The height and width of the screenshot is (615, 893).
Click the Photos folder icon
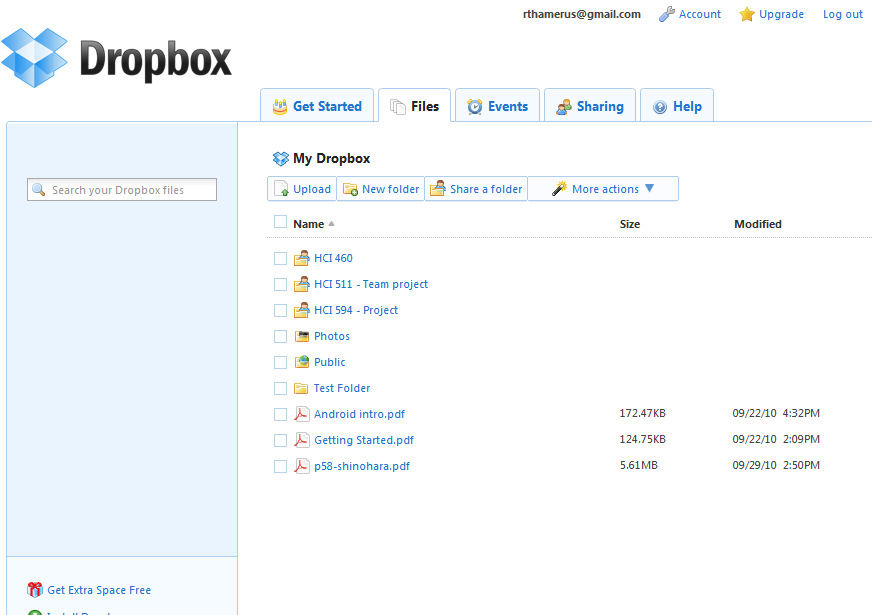pos(302,336)
